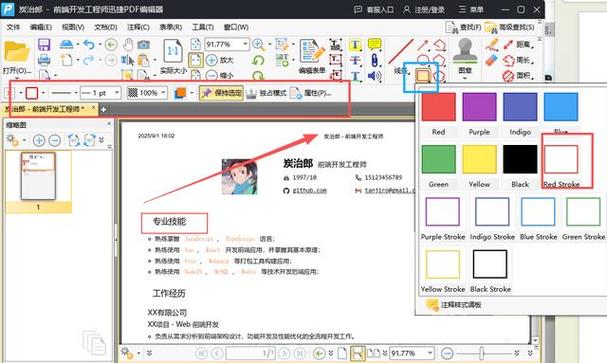Select the strikethrough text tool
This screenshot has width=607, height=363.
355,61
